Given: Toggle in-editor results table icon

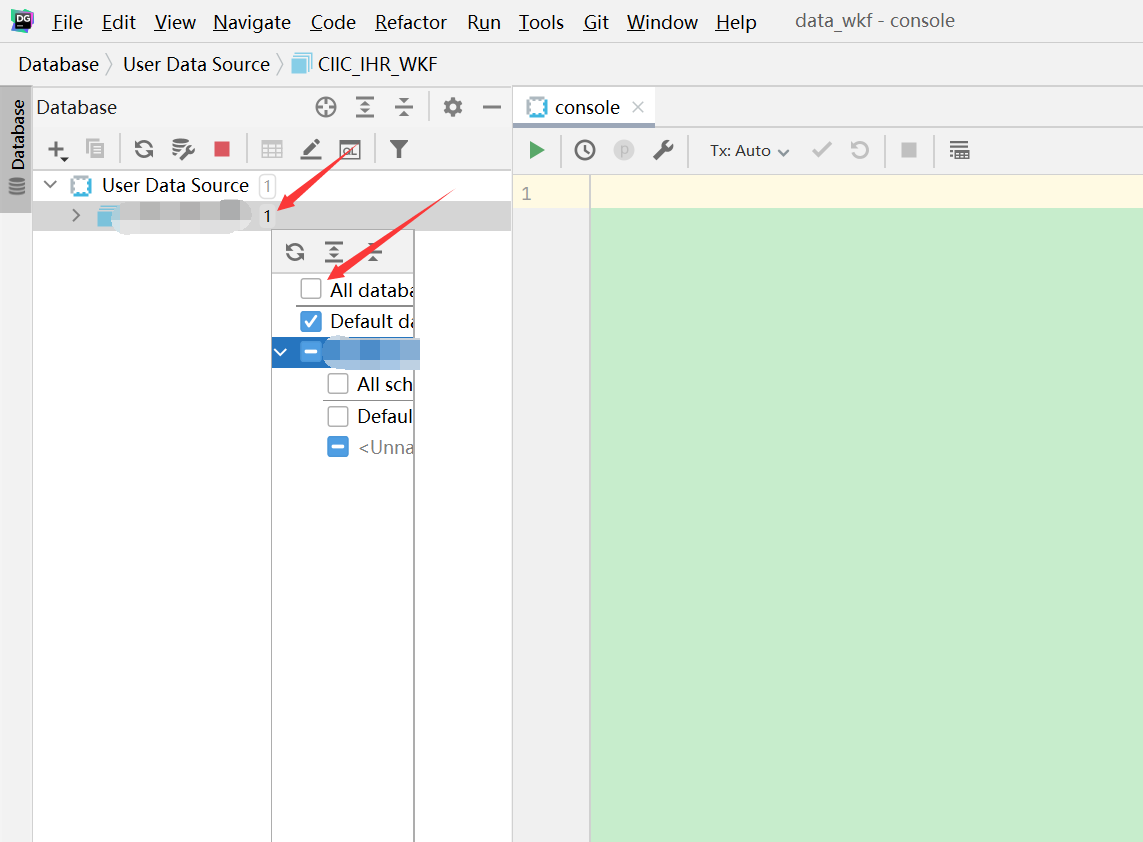Looking at the screenshot, I should 959,150.
